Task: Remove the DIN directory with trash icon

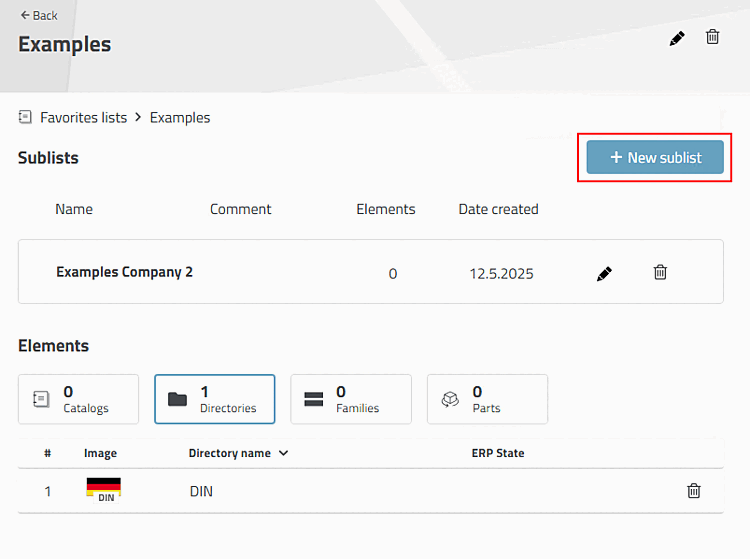Action: [x=693, y=491]
